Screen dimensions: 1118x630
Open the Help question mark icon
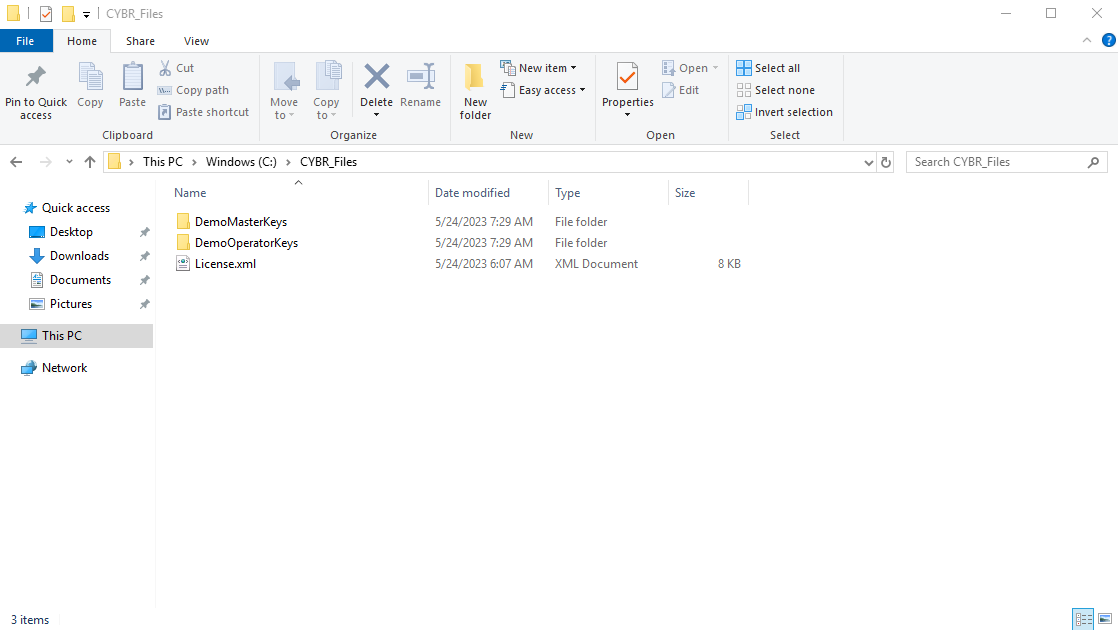click(1109, 41)
